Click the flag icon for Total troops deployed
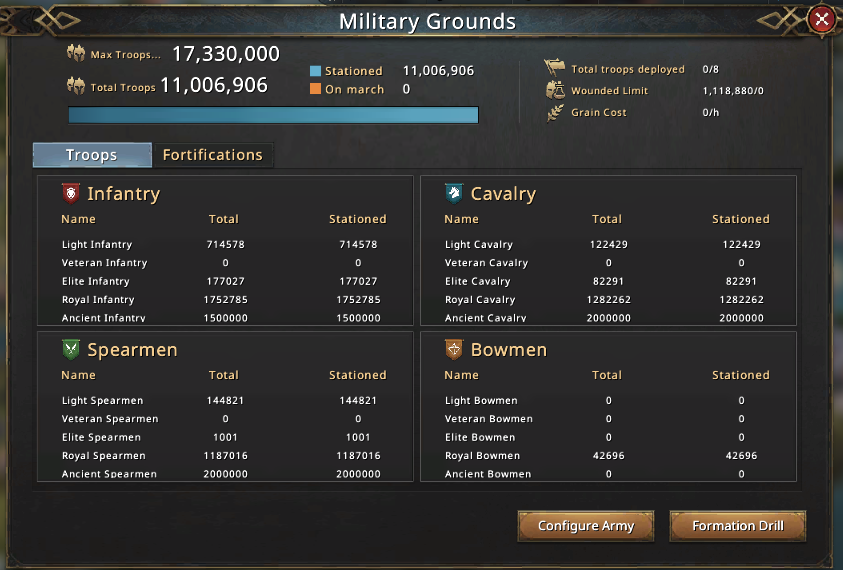Viewport: 843px width, 570px height. (554, 68)
